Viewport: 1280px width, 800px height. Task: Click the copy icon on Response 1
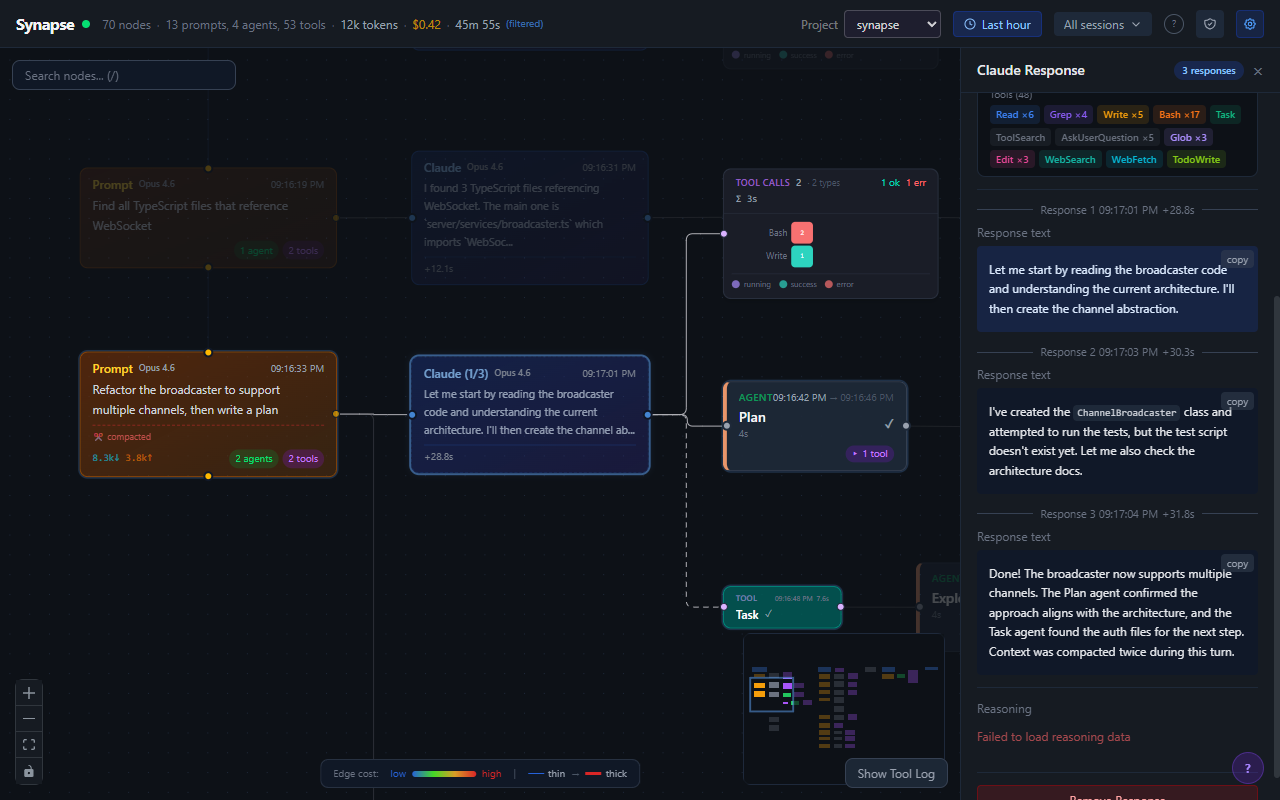click(x=1237, y=259)
